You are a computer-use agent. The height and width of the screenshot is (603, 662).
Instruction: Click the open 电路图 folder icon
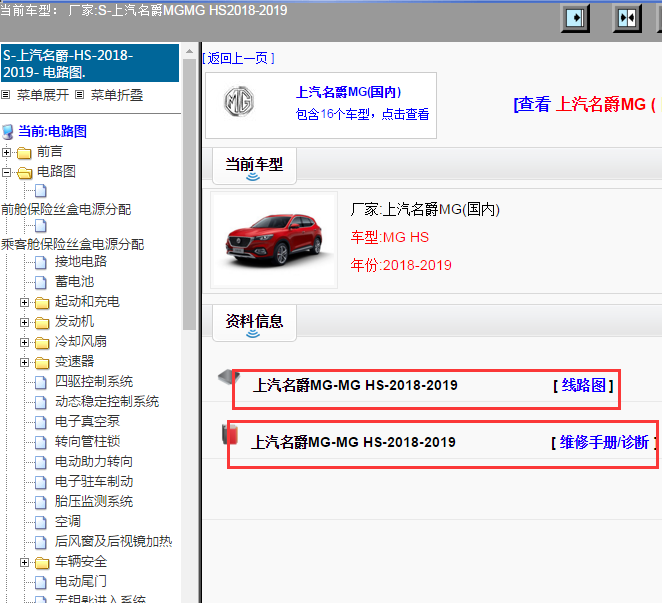[x=24, y=172]
